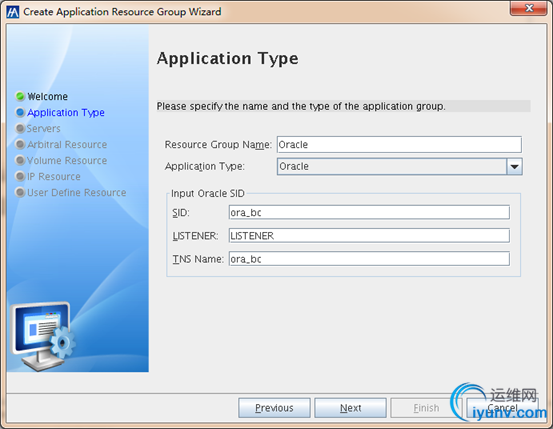Click the TNS Name input field
The width and height of the screenshot is (553, 429).
pyautogui.click(x=369, y=259)
